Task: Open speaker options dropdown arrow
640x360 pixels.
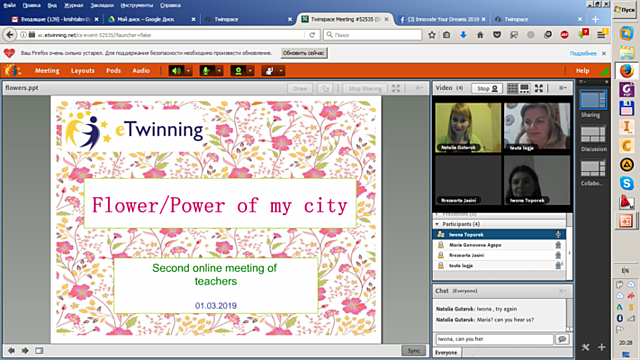Action: 188,71
